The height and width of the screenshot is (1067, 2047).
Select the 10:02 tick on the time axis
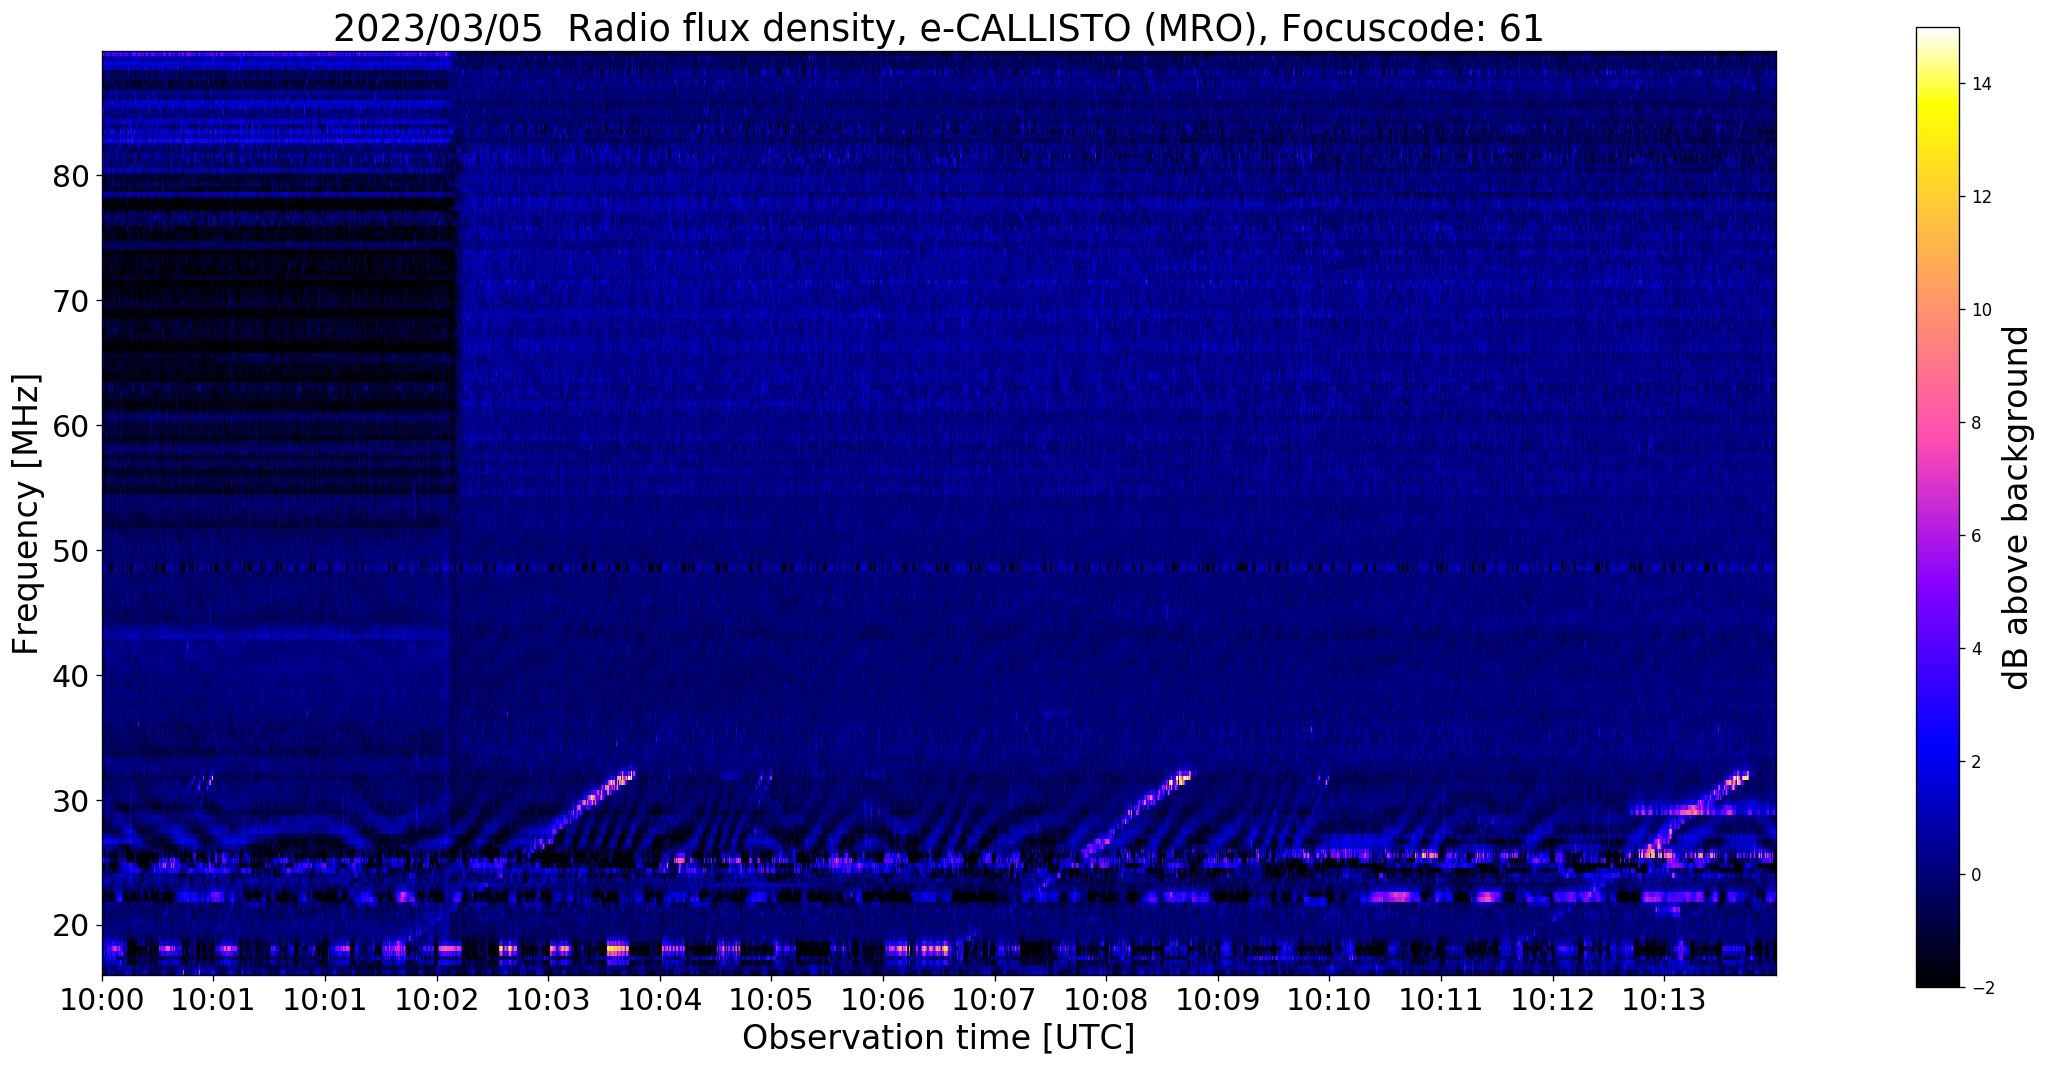(x=437, y=999)
